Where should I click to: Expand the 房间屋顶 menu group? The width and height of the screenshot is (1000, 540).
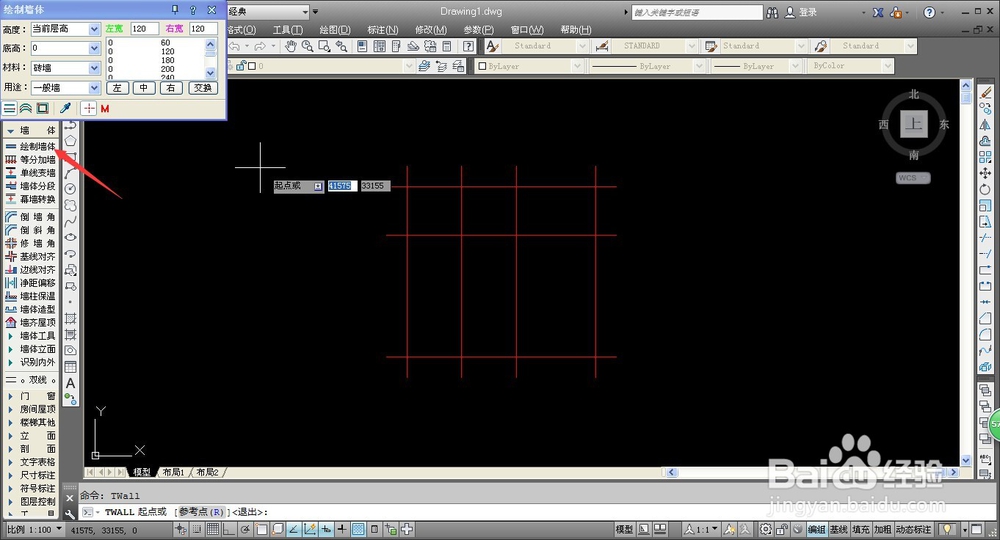pyautogui.click(x=31, y=409)
